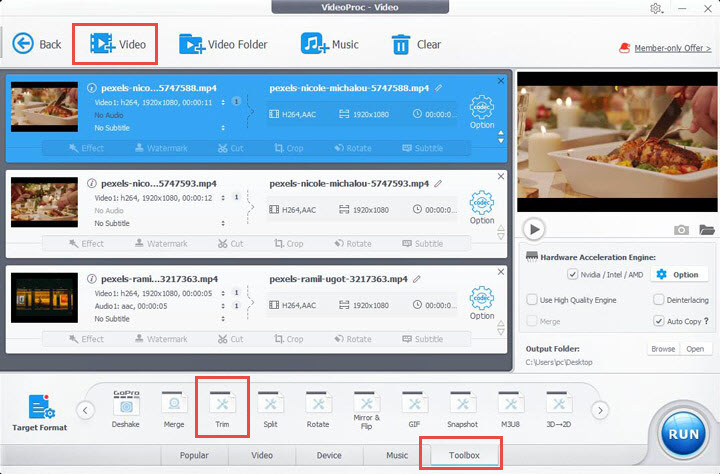The width and height of the screenshot is (720, 474).
Task: Expand video track selector for 5747593.mp4
Action: point(223,198)
